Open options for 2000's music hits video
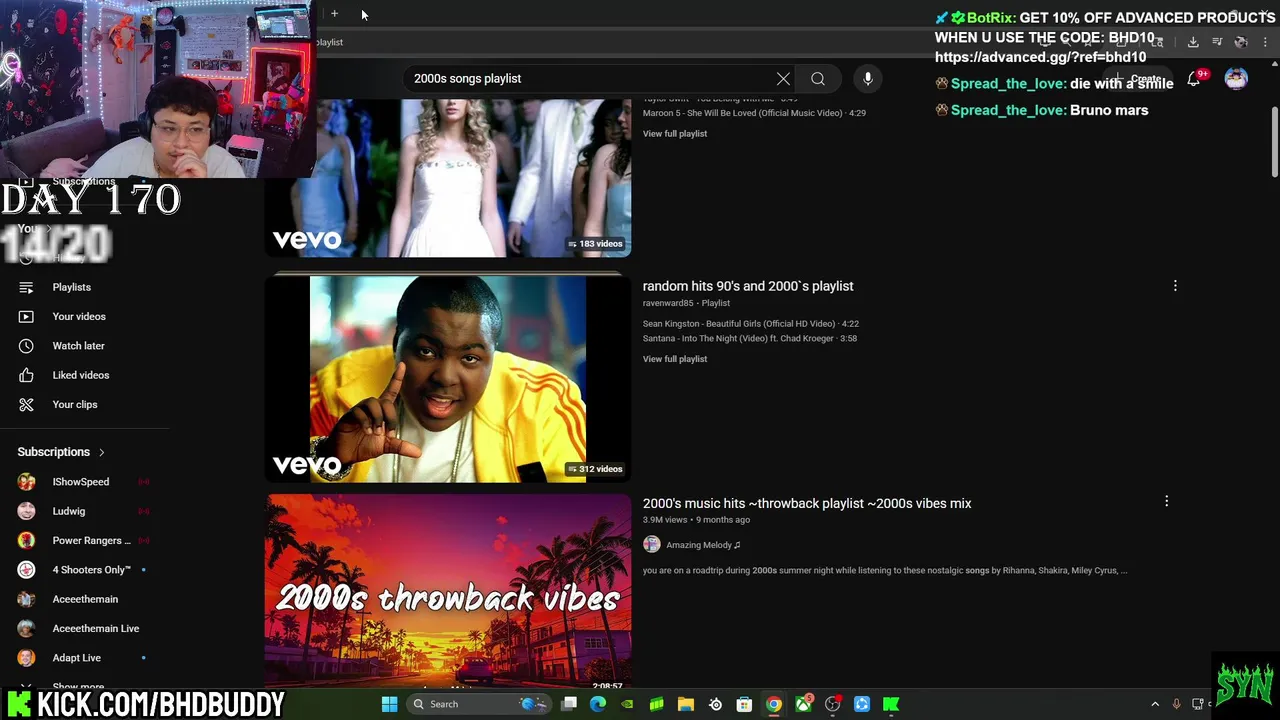The height and width of the screenshot is (720, 1280). tap(1166, 501)
